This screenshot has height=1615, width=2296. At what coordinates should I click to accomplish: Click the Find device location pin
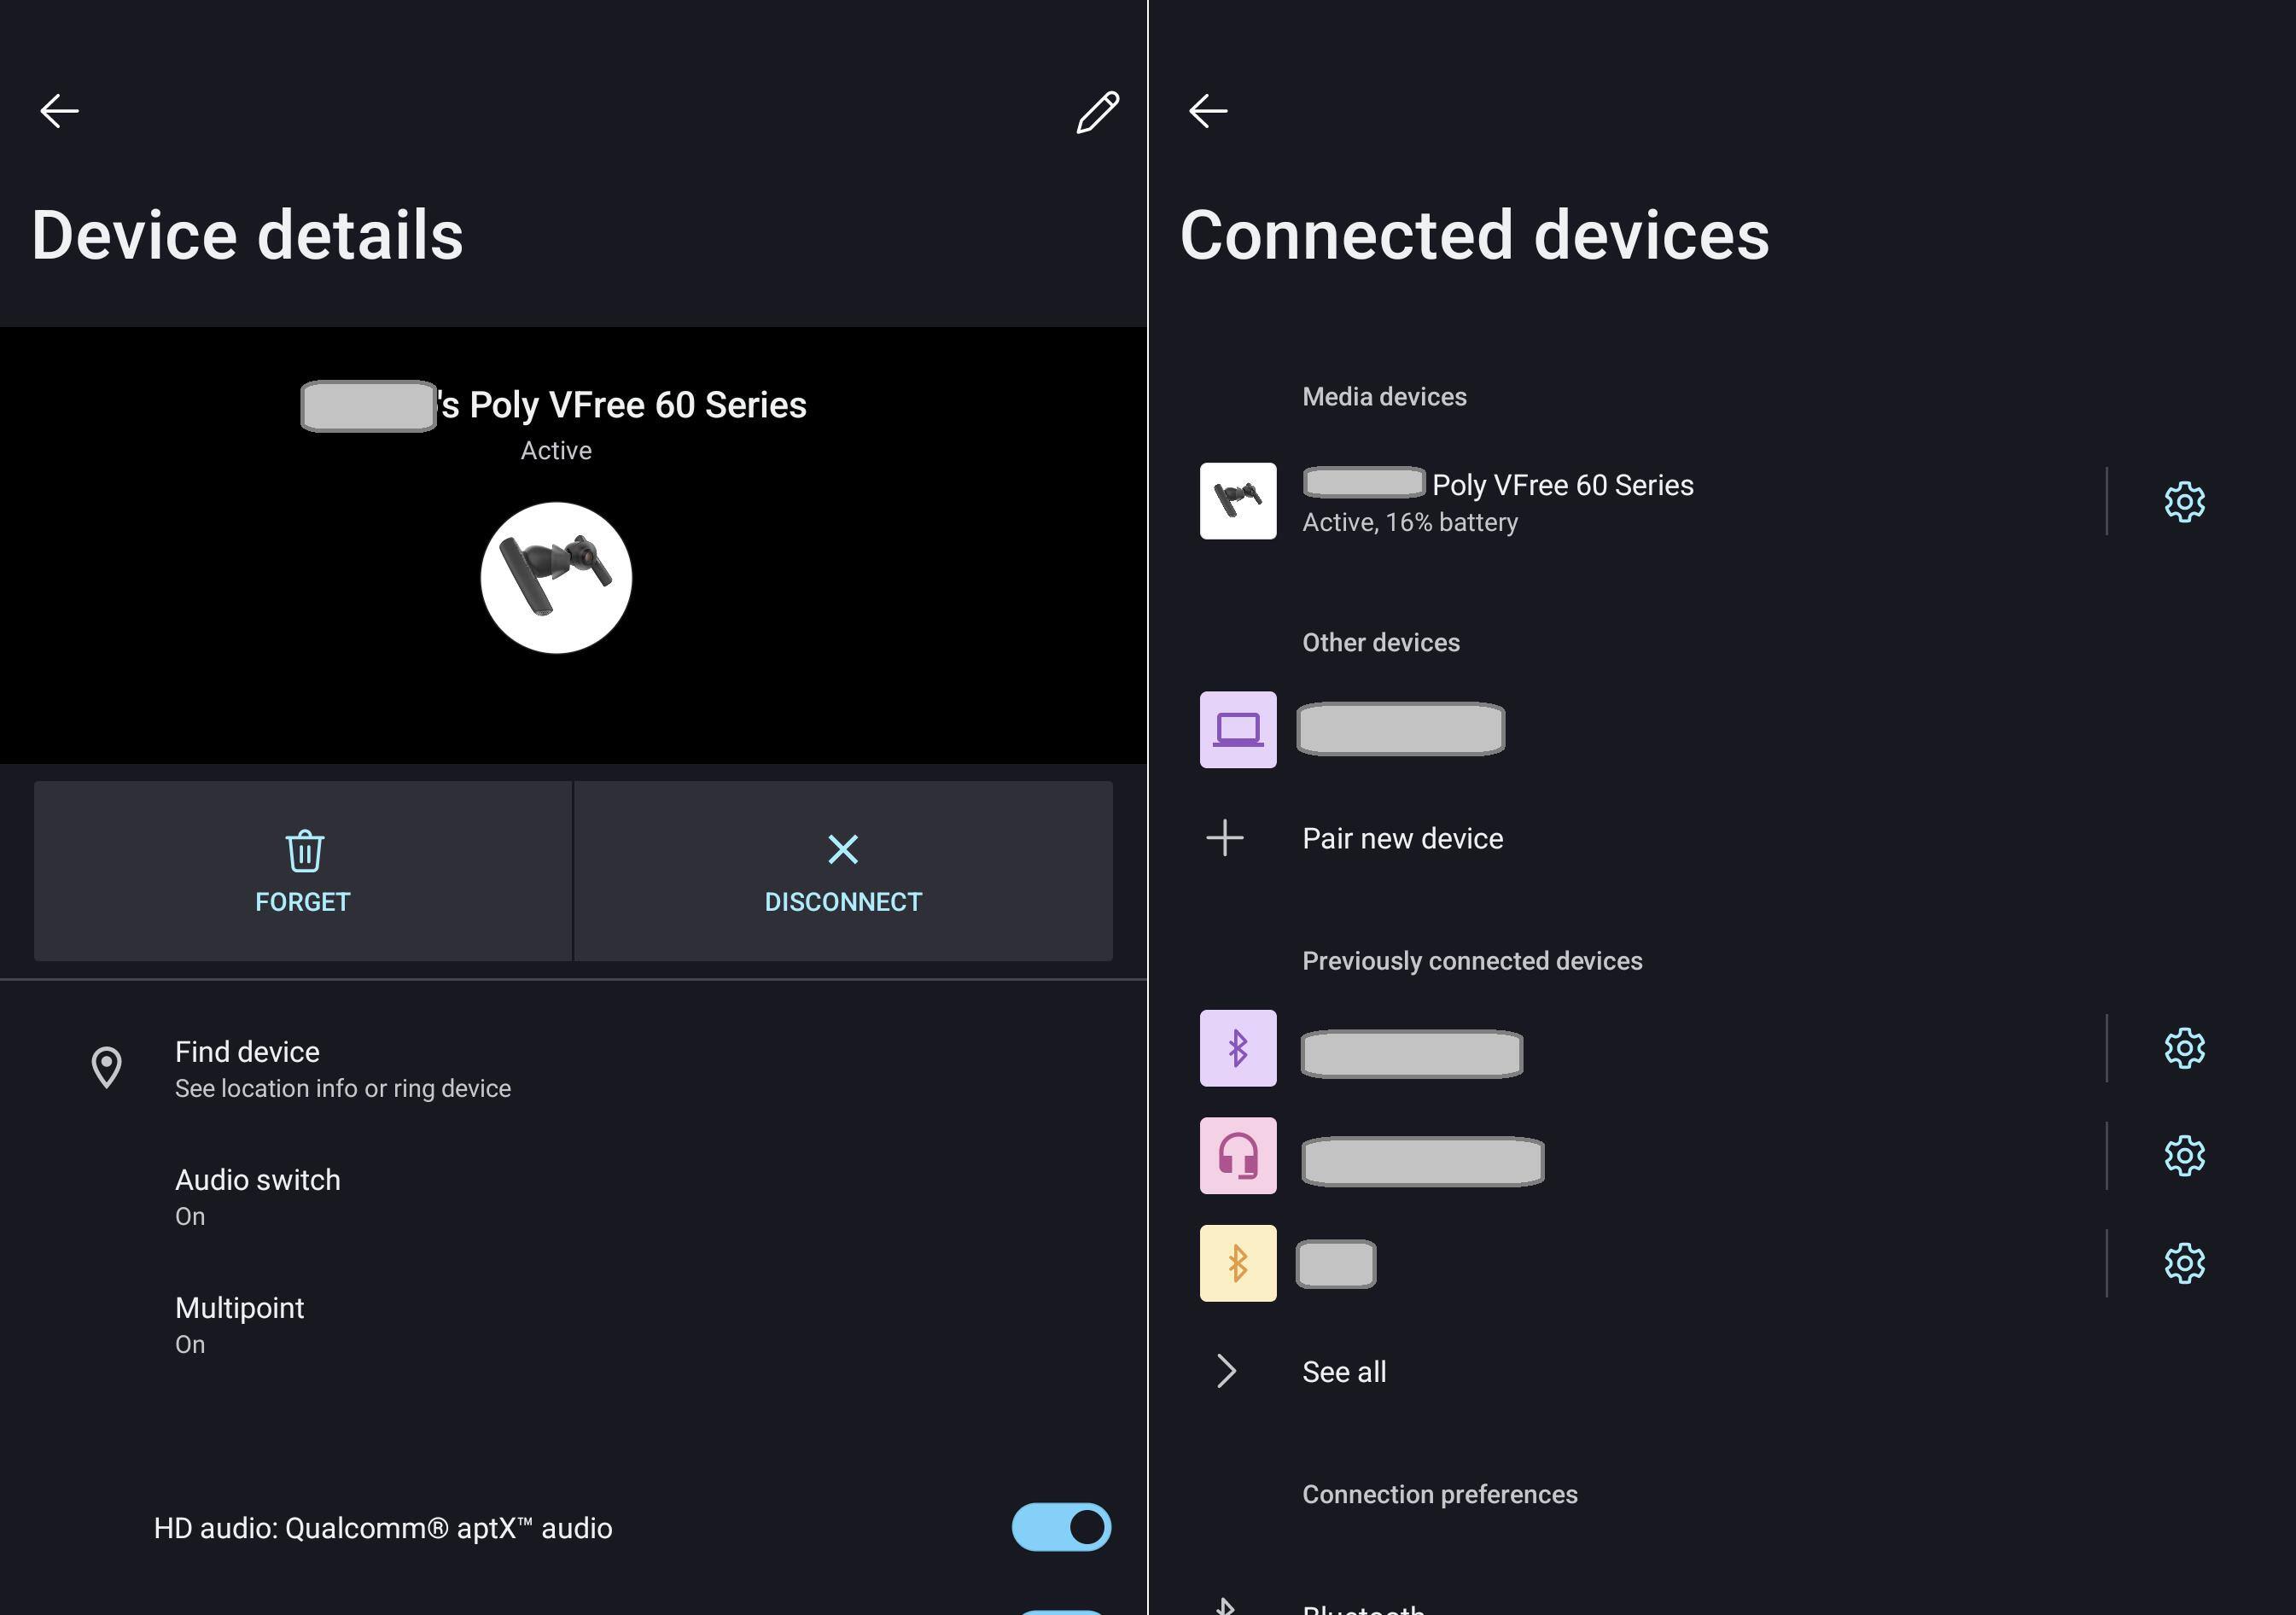[x=107, y=1068]
